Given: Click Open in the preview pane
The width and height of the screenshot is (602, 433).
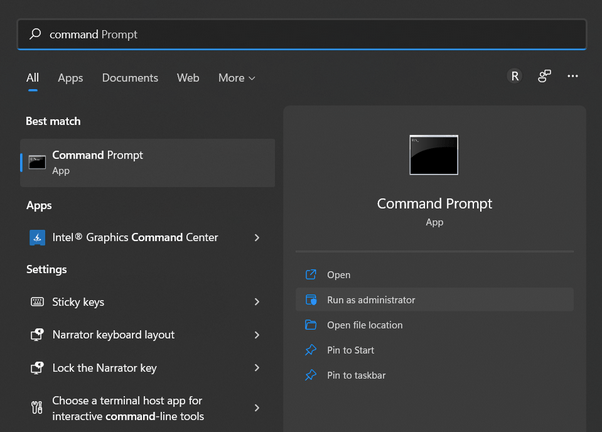Looking at the screenshot, I should tap(435, 275).
